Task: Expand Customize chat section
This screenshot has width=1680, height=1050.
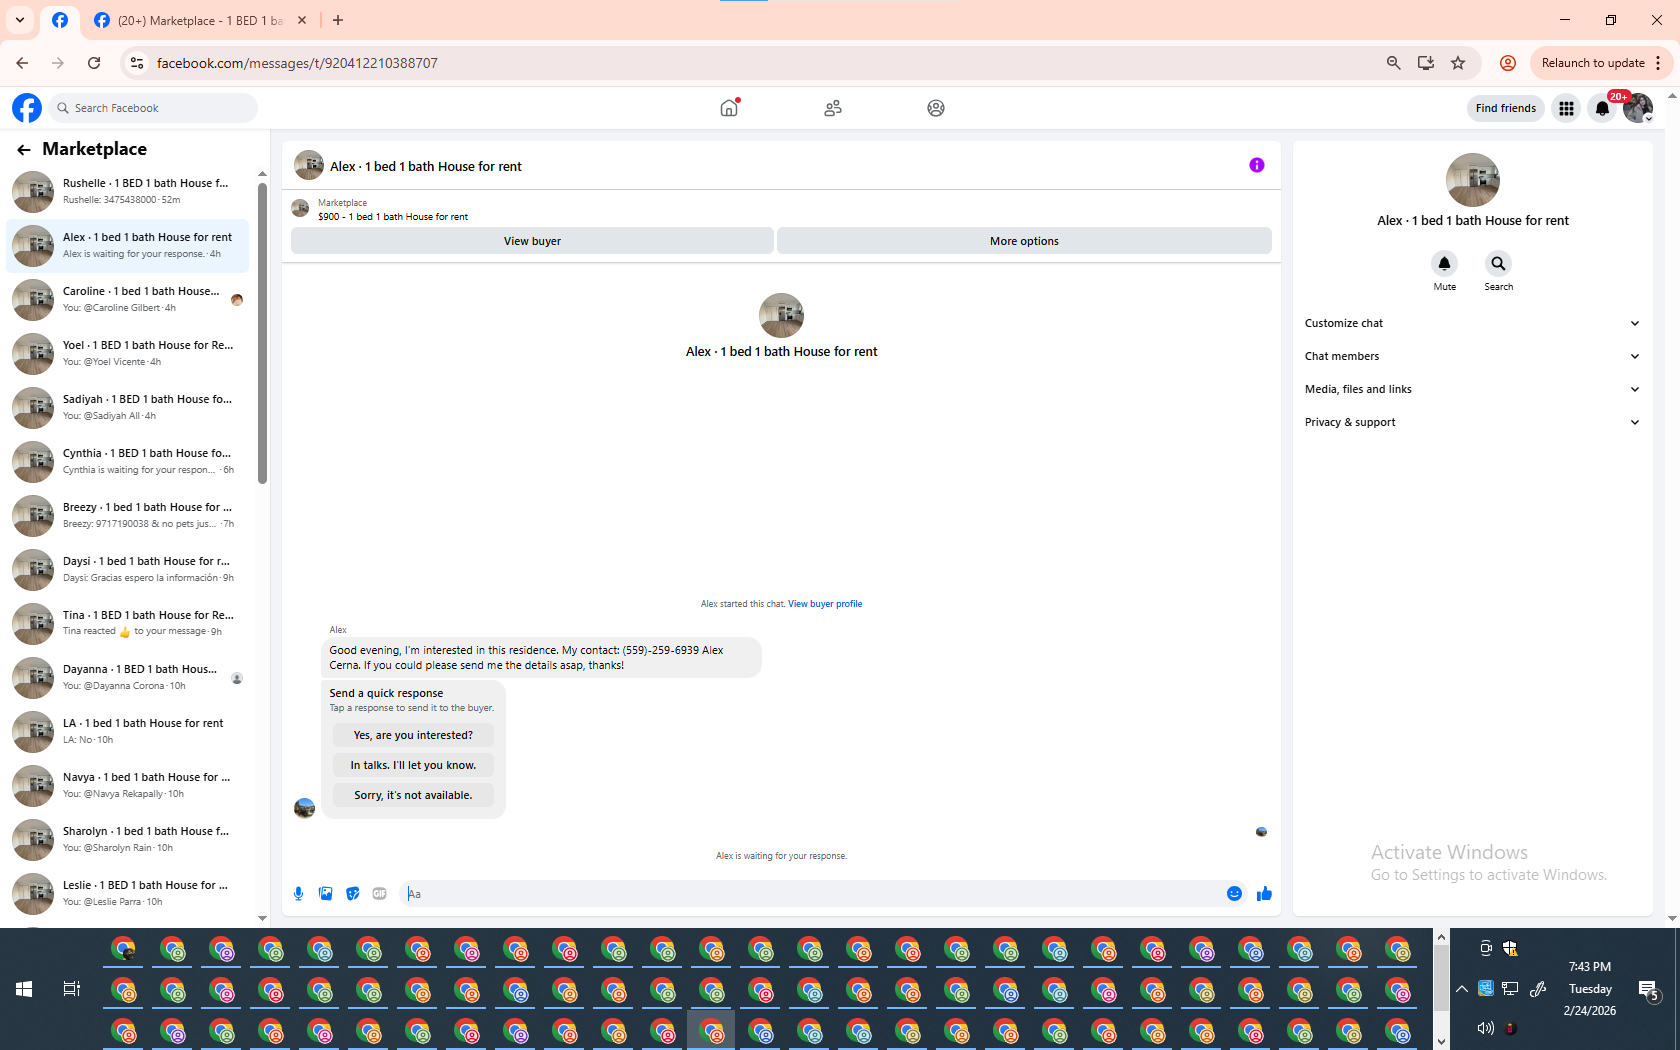Action: pos(1472,323)
